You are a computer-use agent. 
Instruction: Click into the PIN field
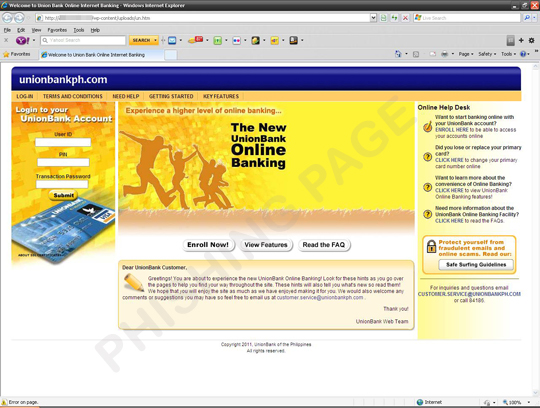(x=63, y=162)
